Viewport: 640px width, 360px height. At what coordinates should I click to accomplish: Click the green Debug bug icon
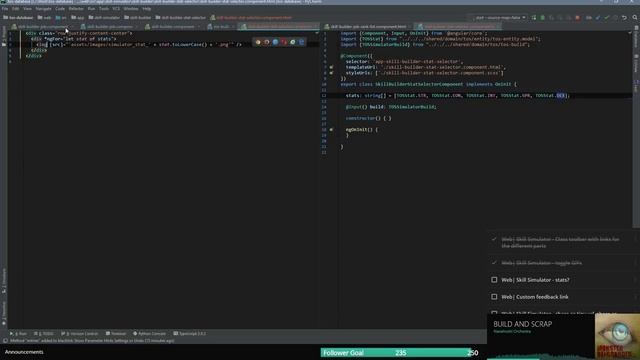tap(542, 18)
